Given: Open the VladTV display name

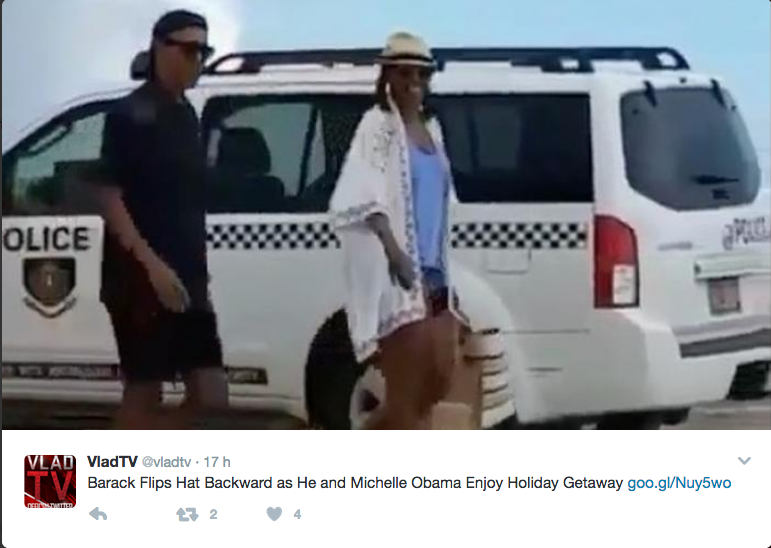Looking at the screenshot, I should 112,462.
